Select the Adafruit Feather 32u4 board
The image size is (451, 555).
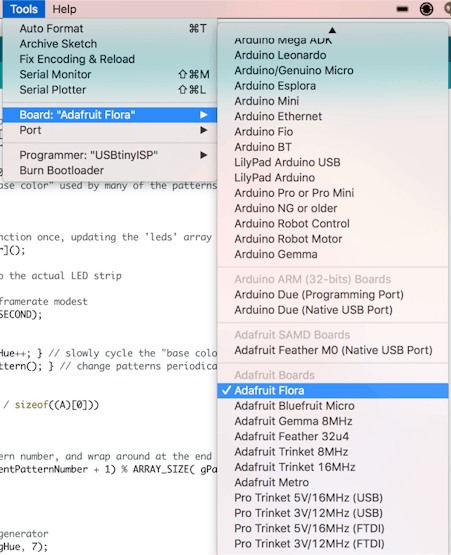333,436
